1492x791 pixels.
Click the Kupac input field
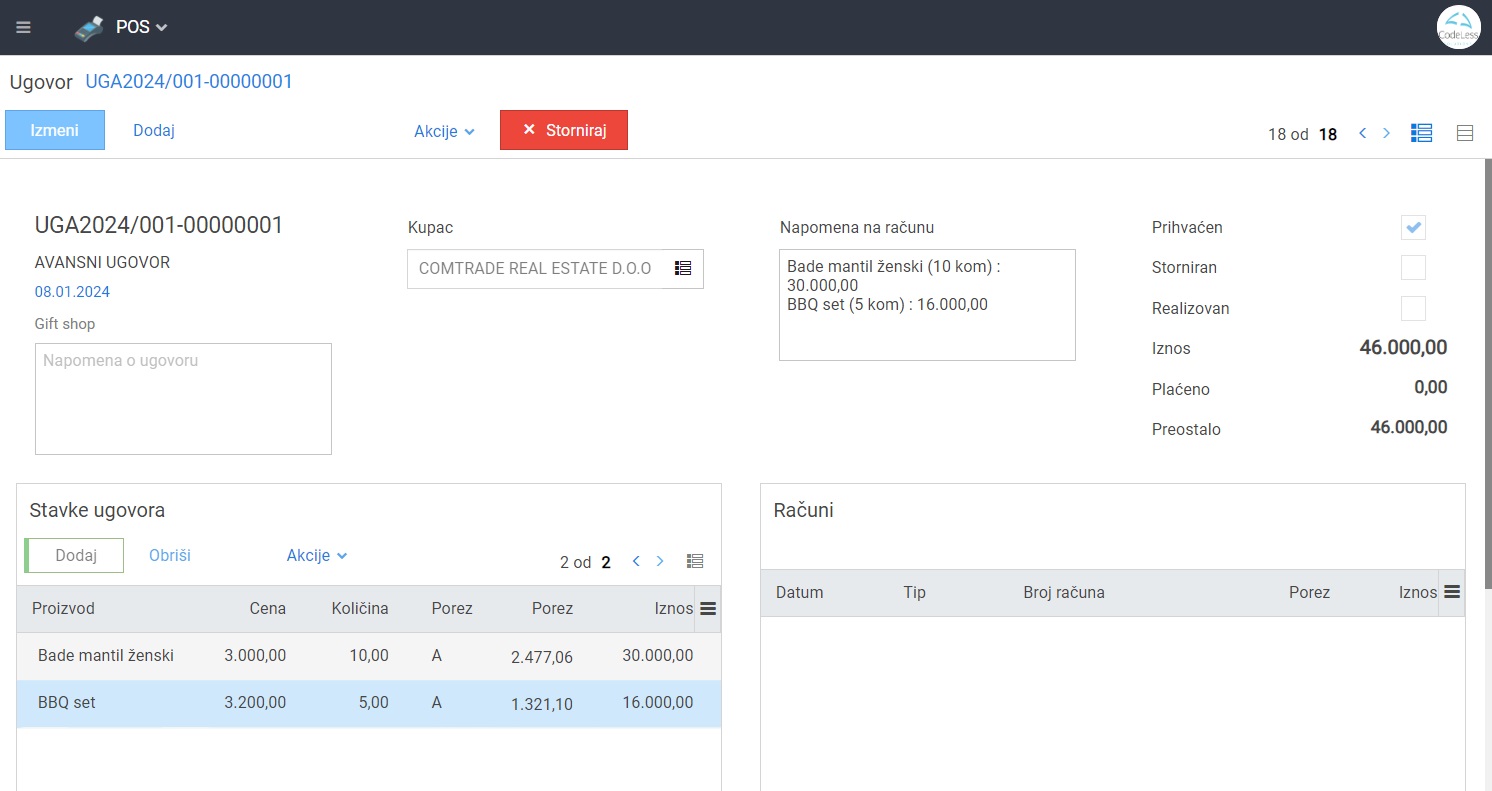tap(535, 269)
